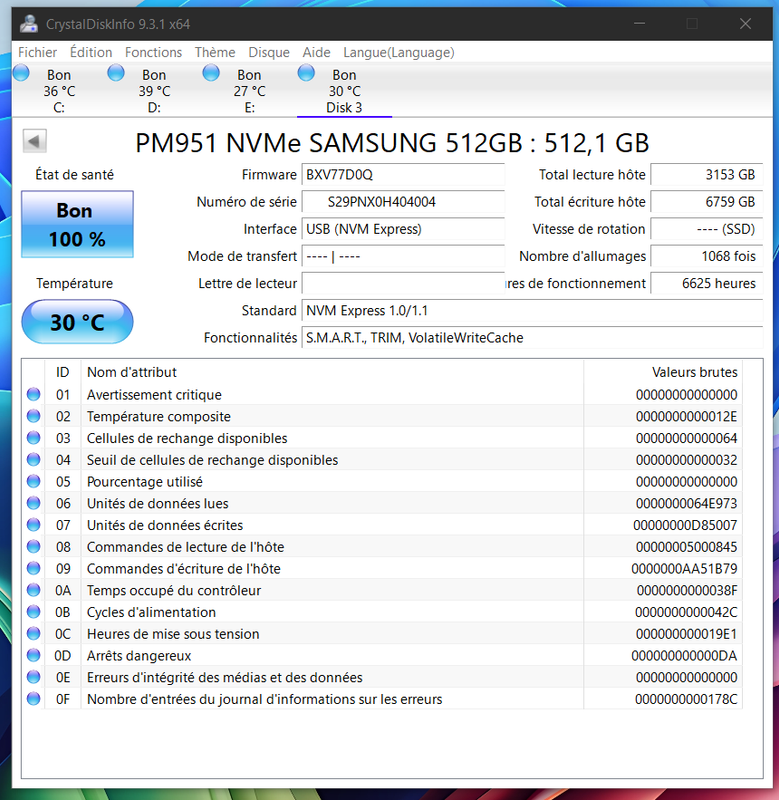Screen dimensions: 779x800
Task: Open the Édition menu
Action: (91, 52)
